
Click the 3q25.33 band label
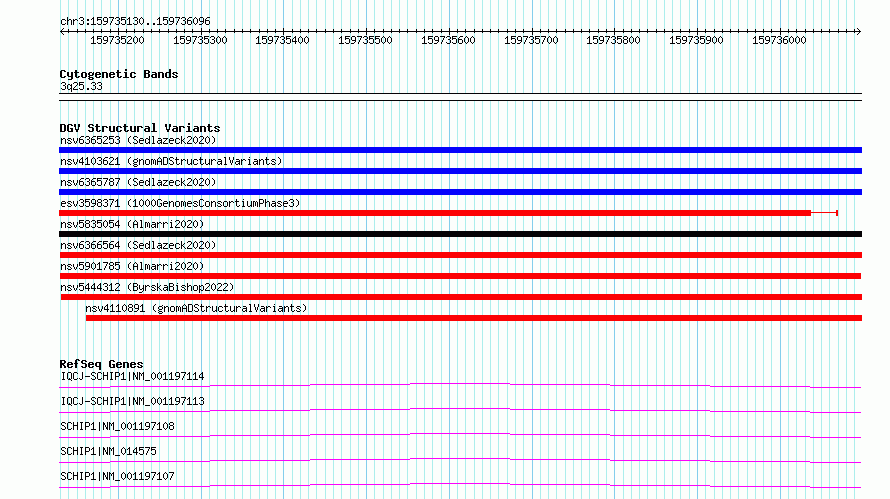pyautogui.click(x=81, y=86)
